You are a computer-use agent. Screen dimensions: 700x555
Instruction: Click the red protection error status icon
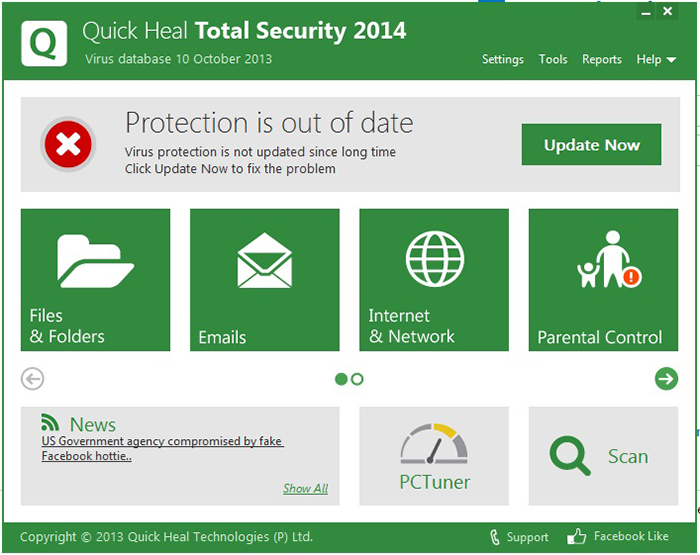[x=68, y=144]
